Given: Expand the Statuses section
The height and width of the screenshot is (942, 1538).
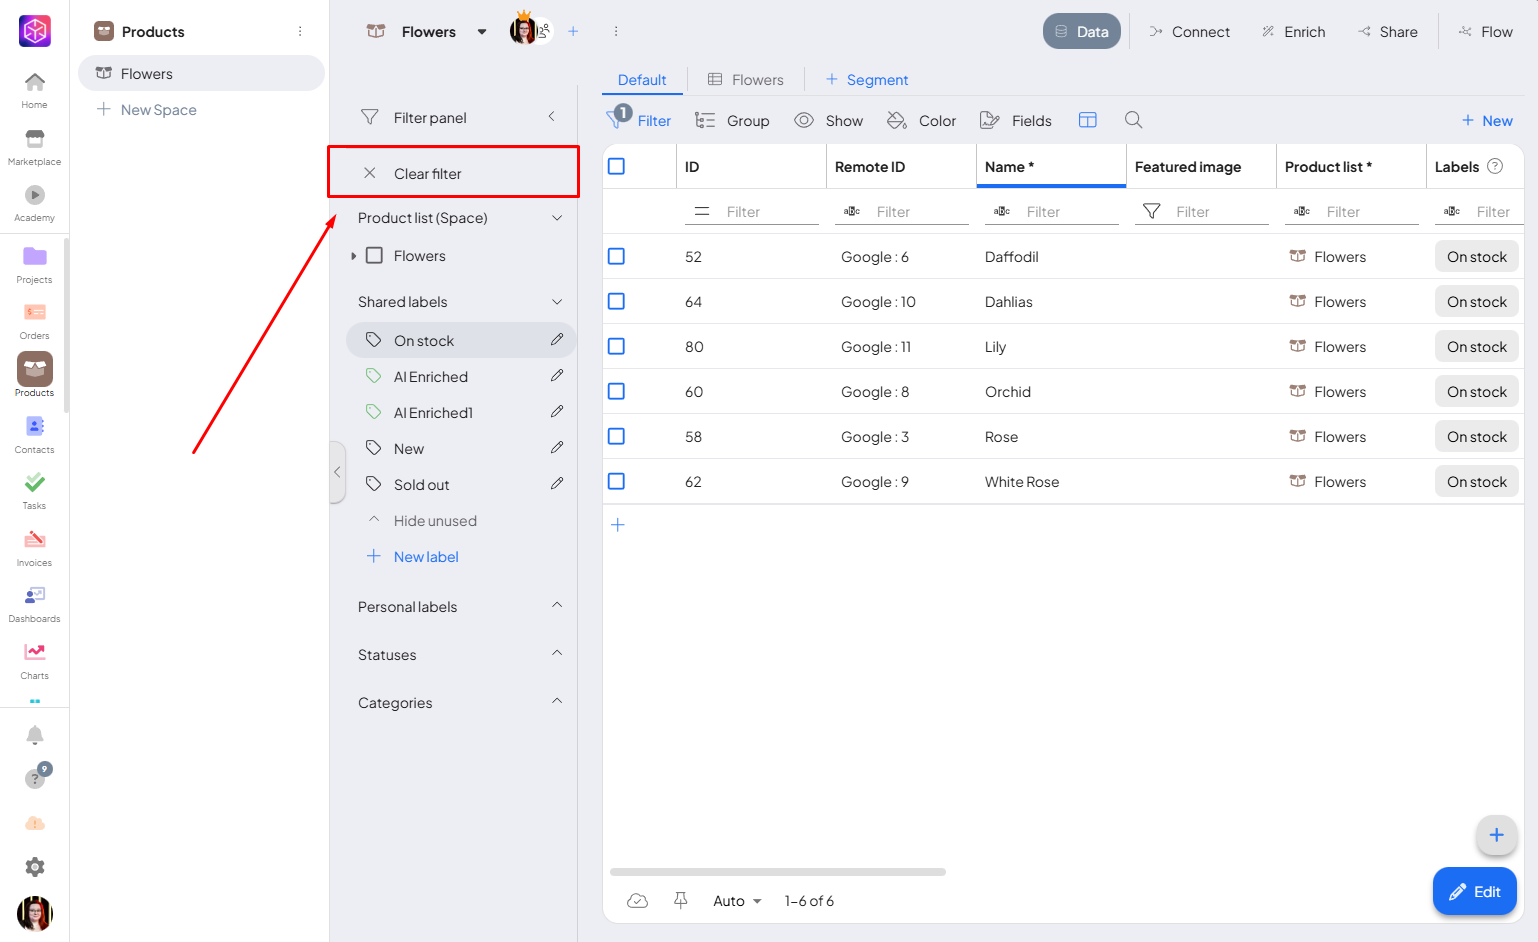Looking at the screenshot, I should click(x=459, y=655).
